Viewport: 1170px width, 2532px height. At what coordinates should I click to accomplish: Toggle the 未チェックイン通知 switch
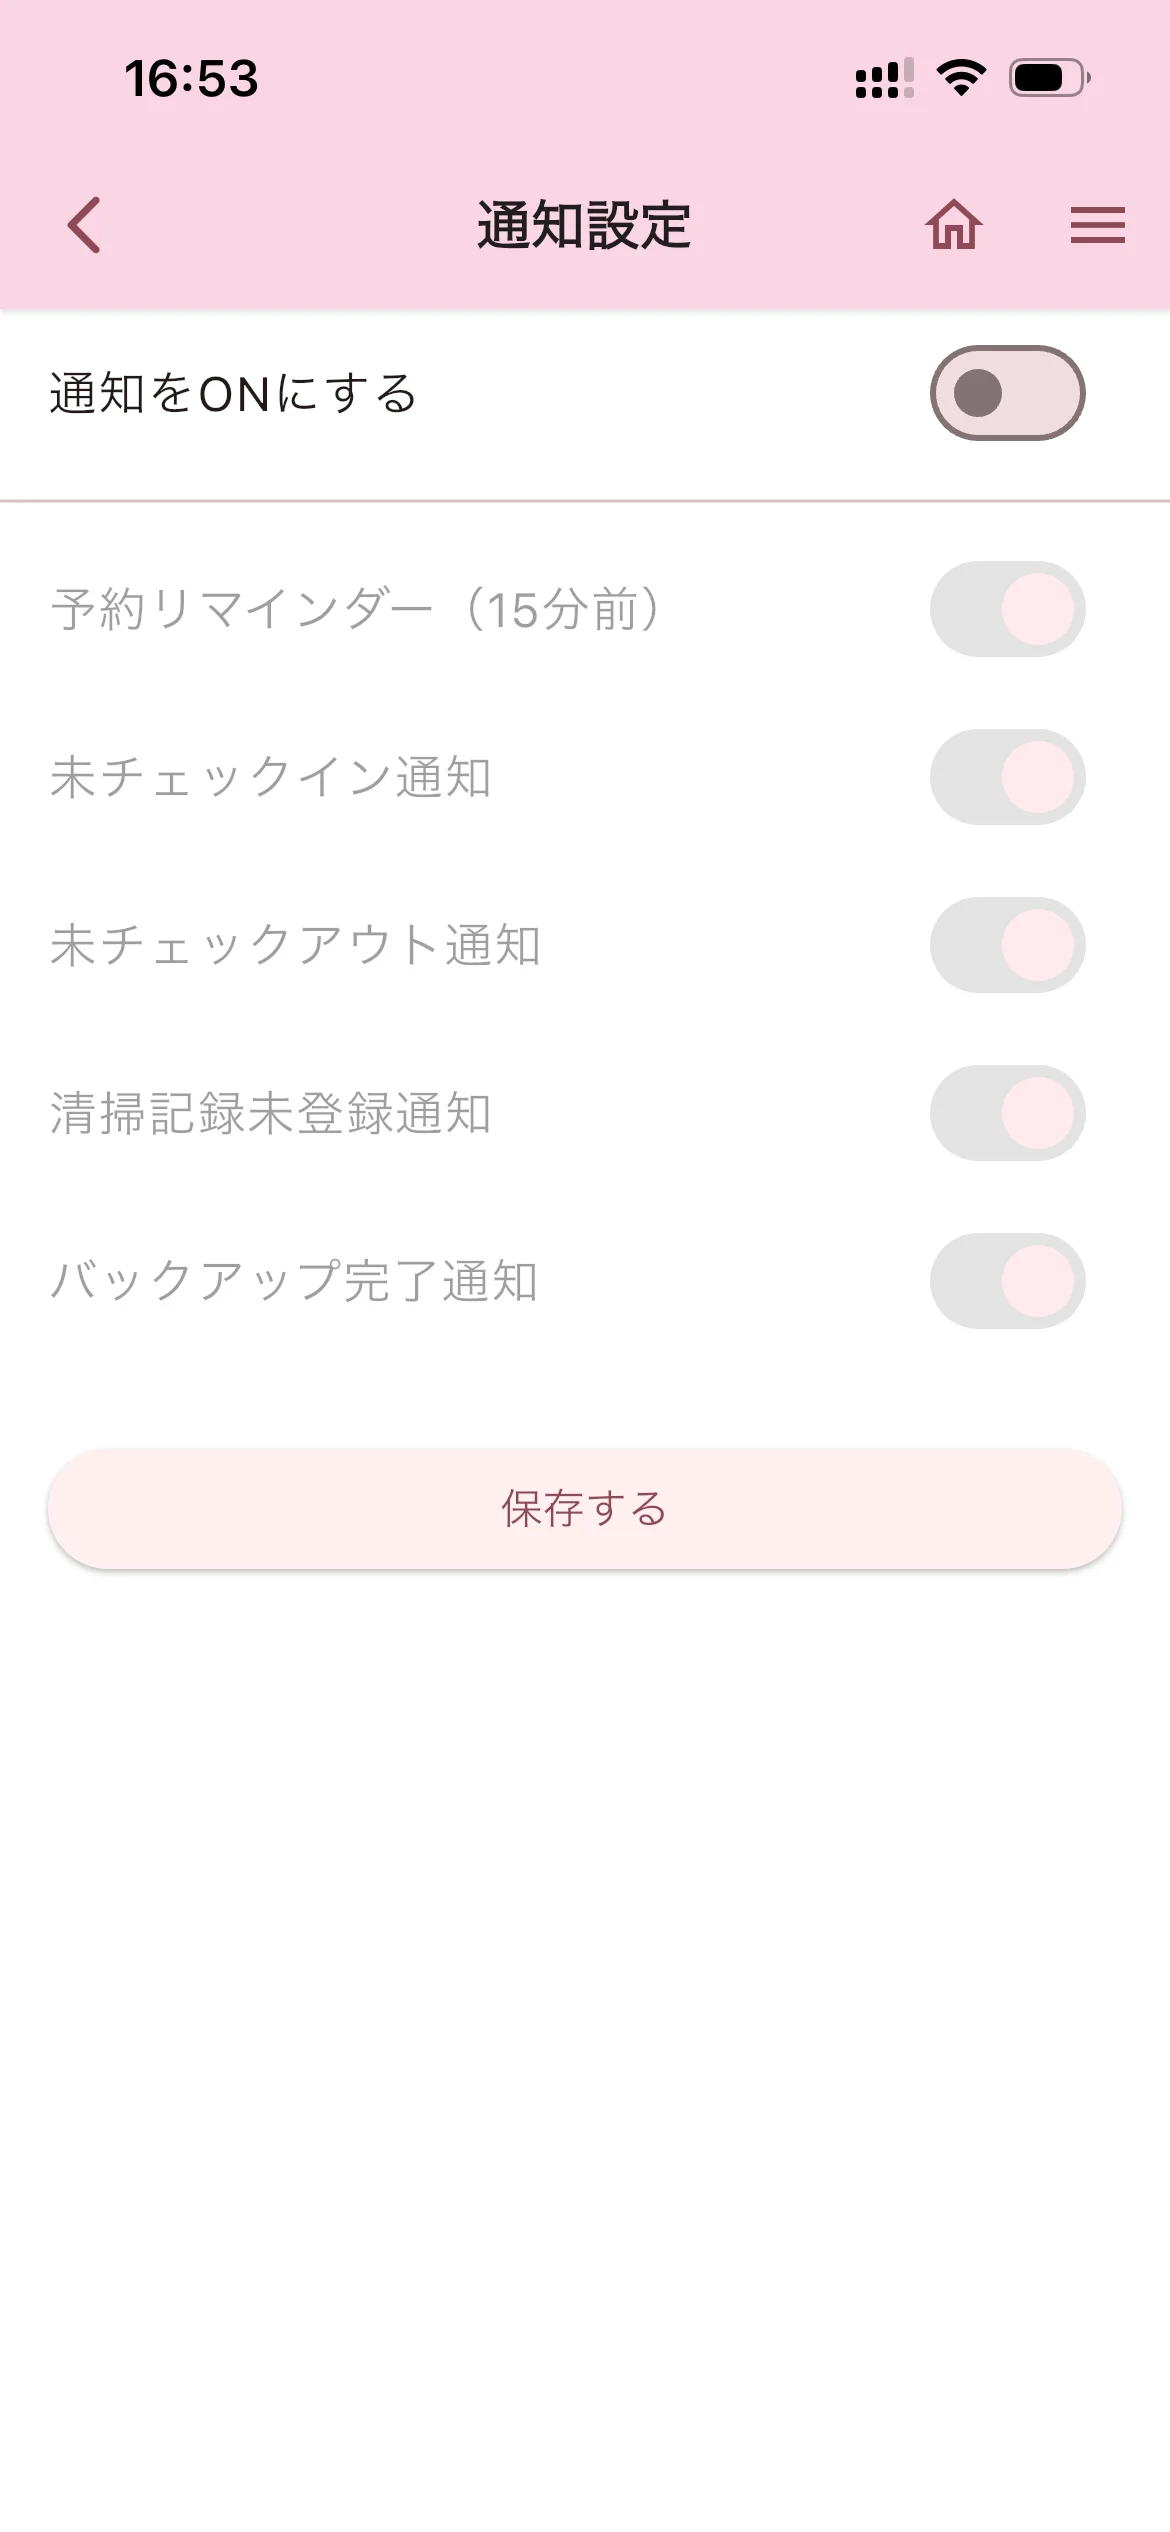point(1007,777)
